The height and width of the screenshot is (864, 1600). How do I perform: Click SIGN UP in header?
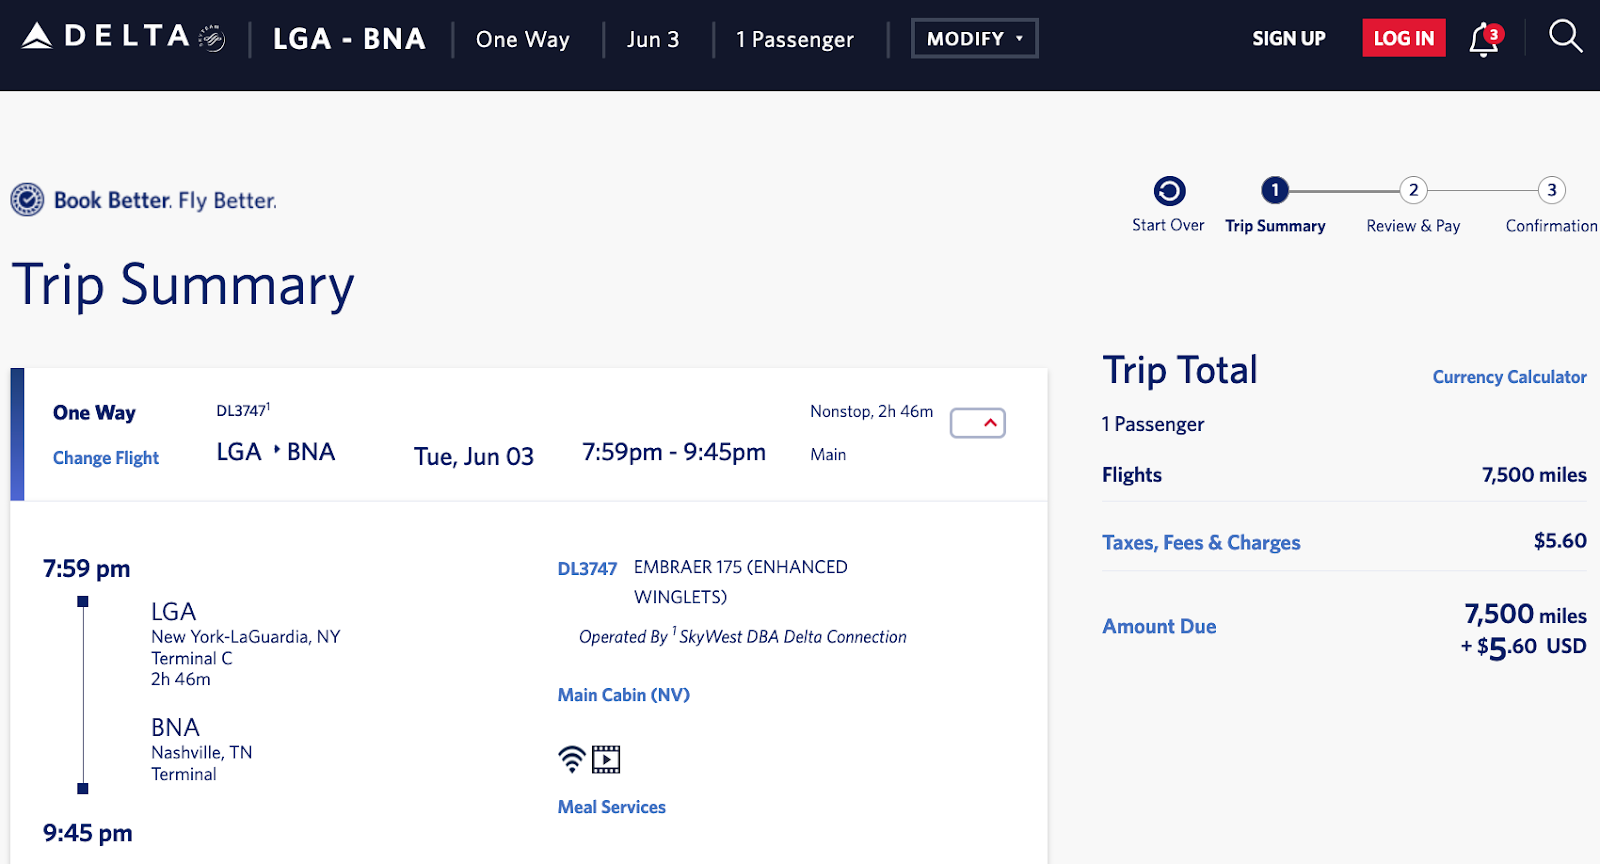[x=1288, y=39]
